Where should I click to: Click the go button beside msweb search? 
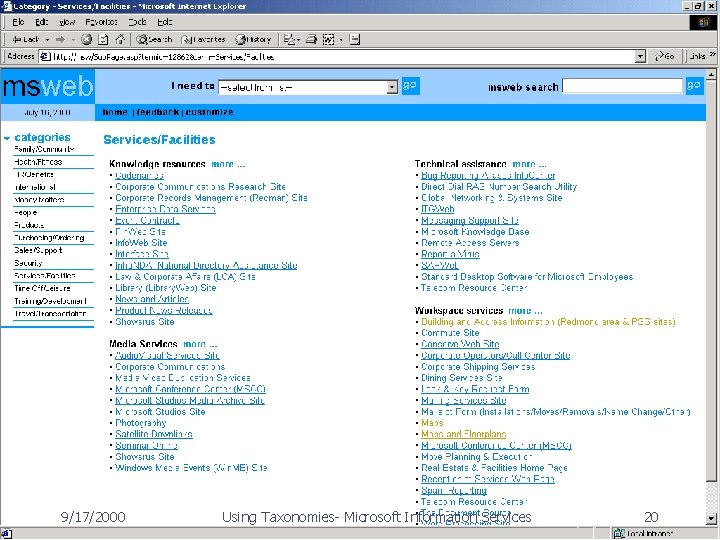click(x=694, y=86)
